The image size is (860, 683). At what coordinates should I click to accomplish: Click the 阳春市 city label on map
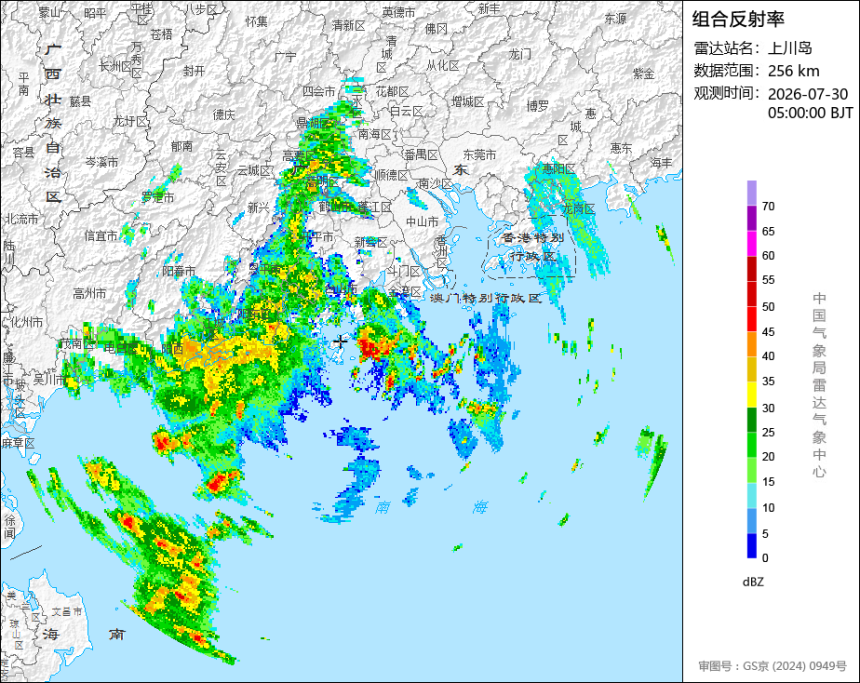(x=179, y=271)
